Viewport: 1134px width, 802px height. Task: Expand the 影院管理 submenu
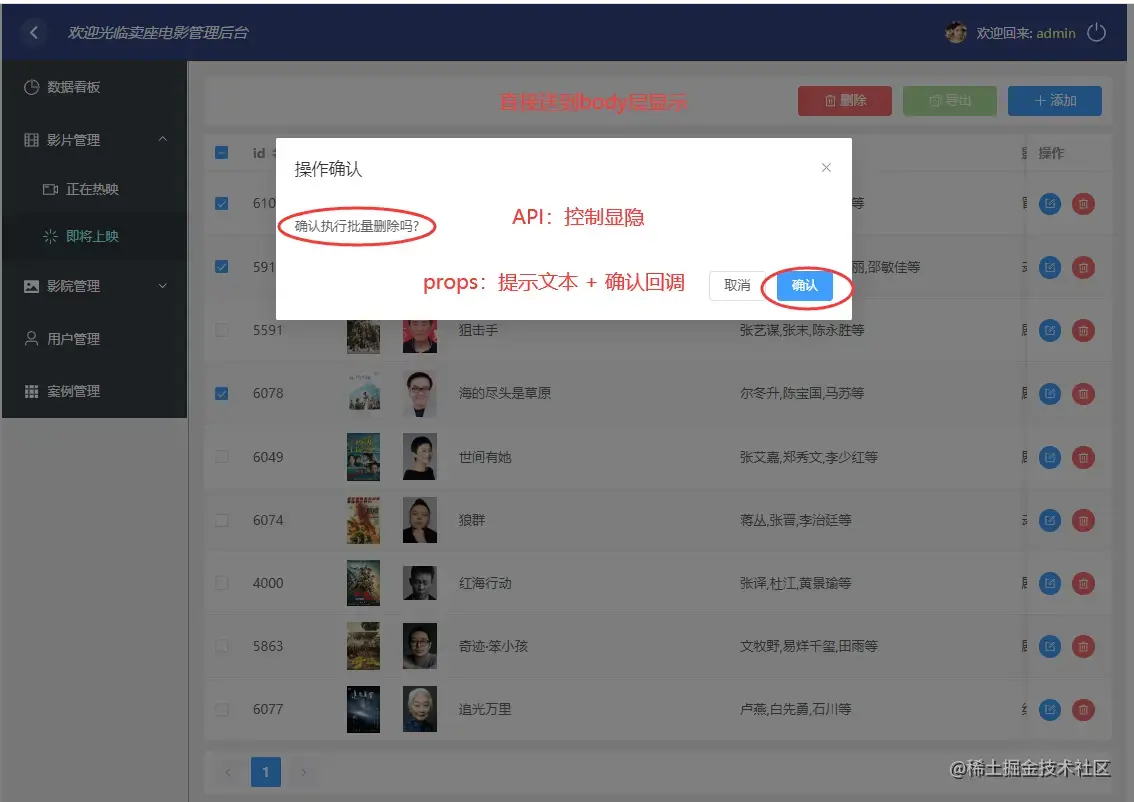tap(94, 286)
